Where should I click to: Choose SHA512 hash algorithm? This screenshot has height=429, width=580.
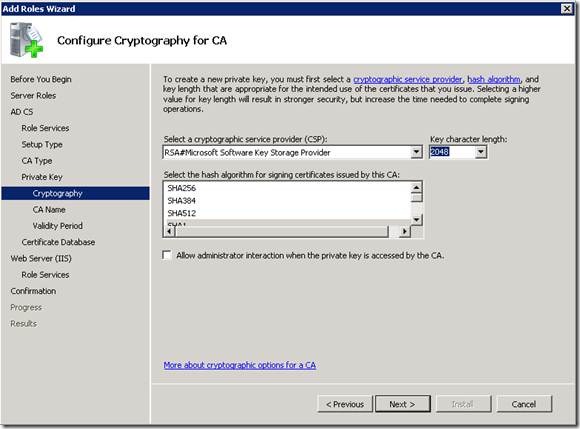[182, 213]
